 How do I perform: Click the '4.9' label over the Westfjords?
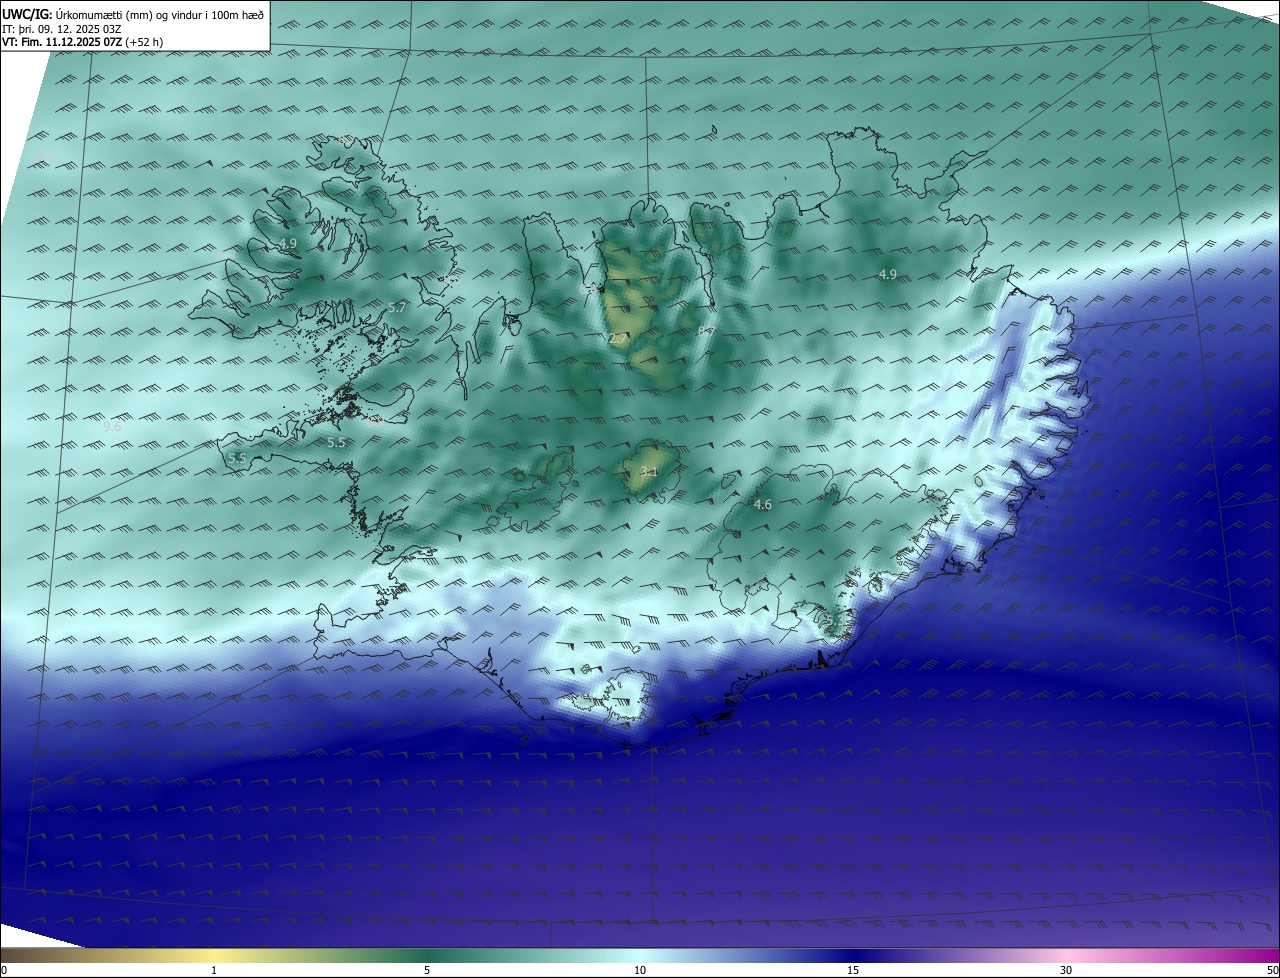click(x=288, y=244)
